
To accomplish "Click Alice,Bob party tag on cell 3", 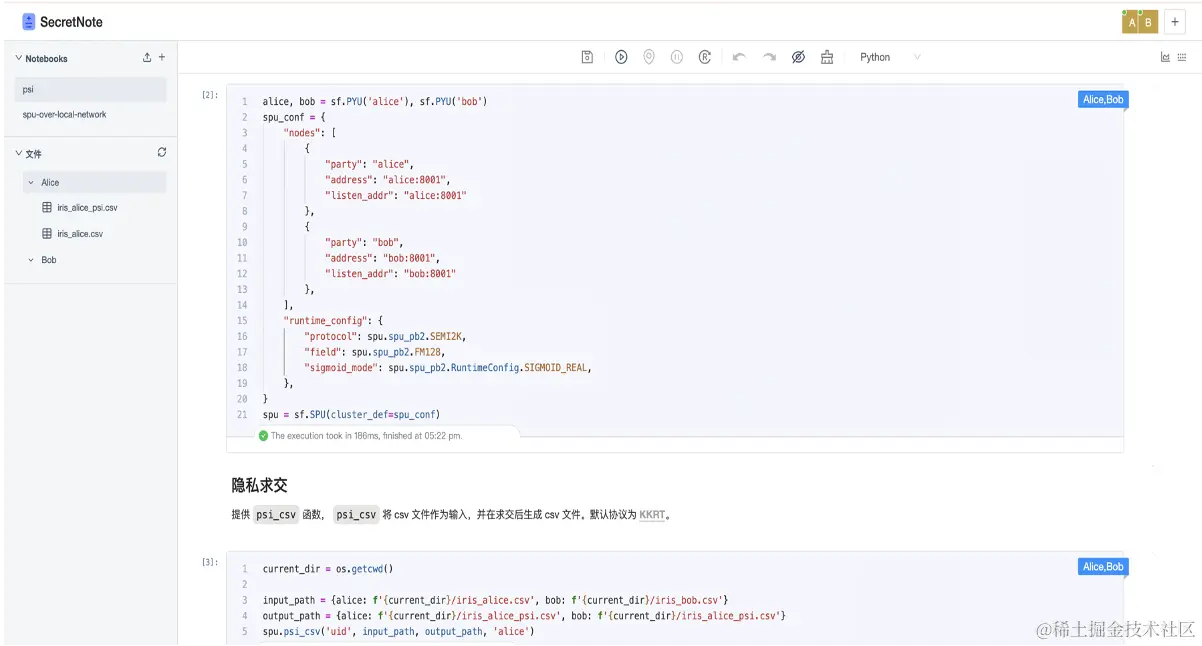I will tap(1103, 567).
